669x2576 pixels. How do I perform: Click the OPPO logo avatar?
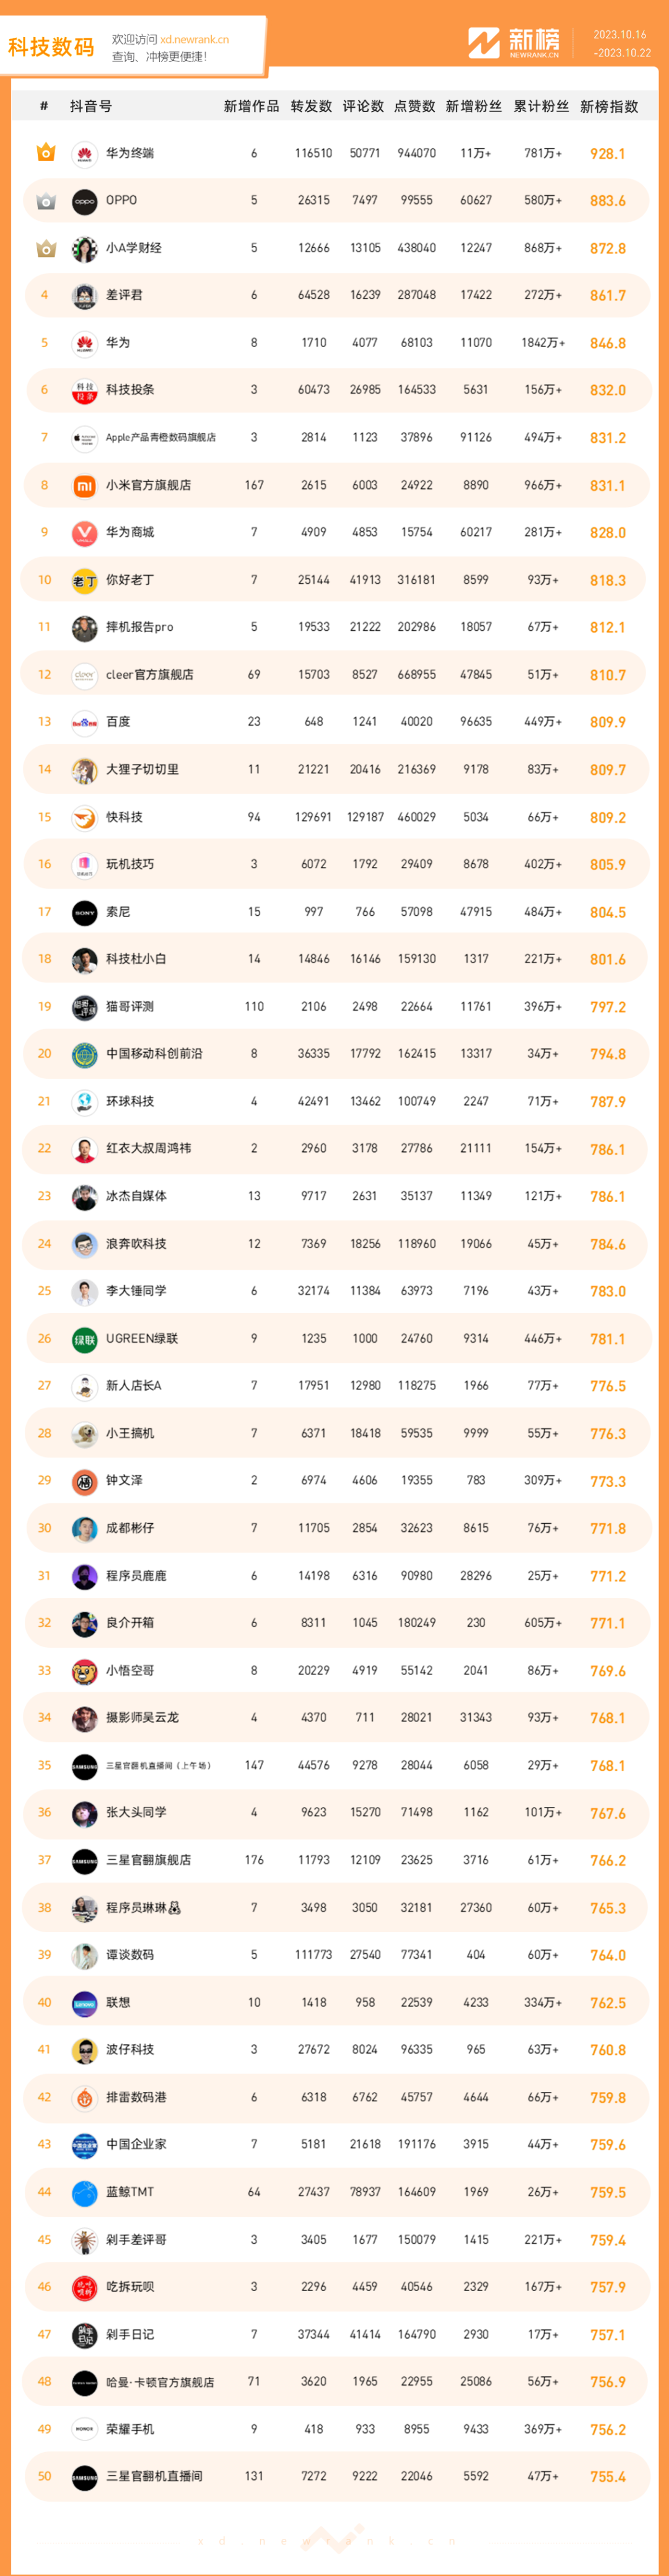click(84, 201)
